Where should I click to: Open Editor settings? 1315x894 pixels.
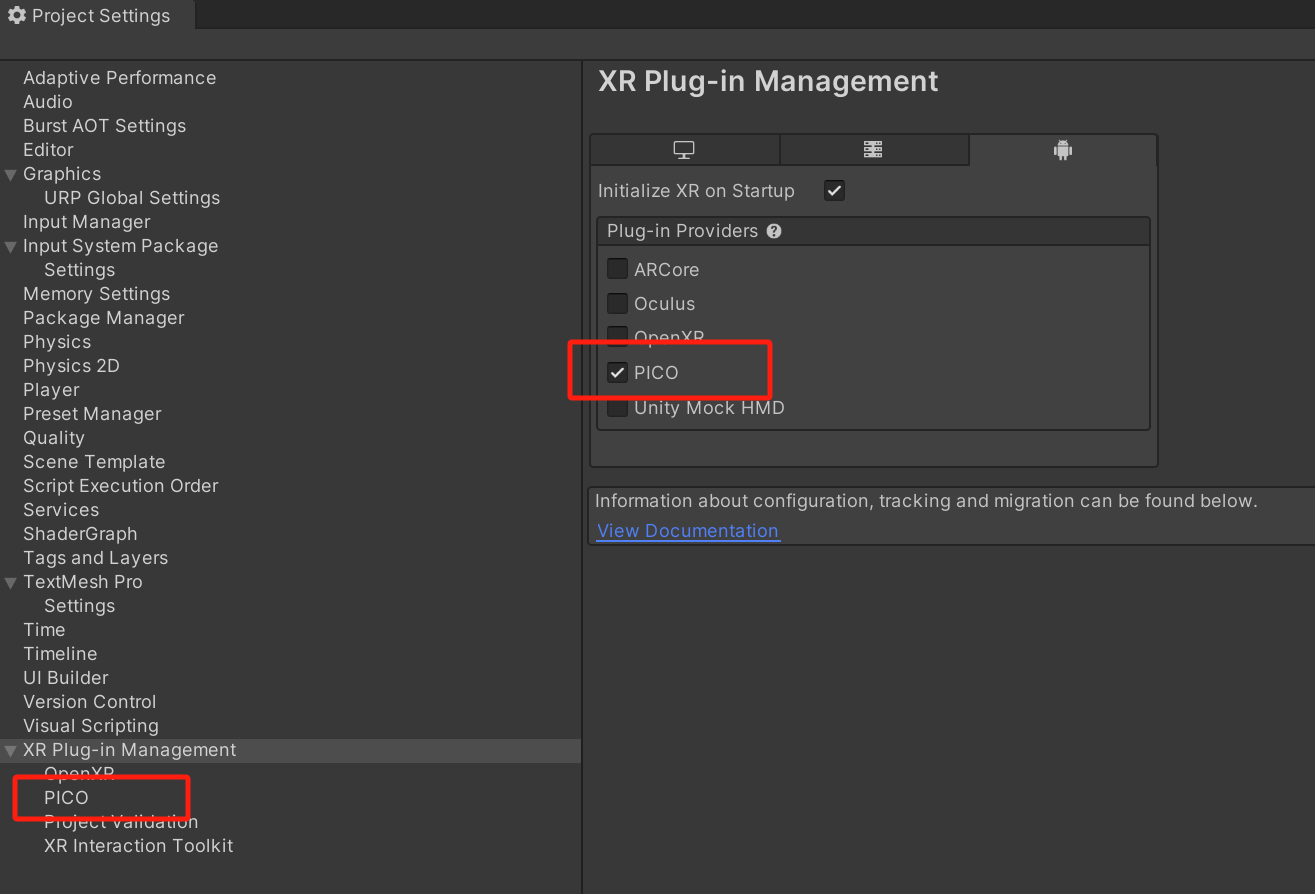click(48, 150)
